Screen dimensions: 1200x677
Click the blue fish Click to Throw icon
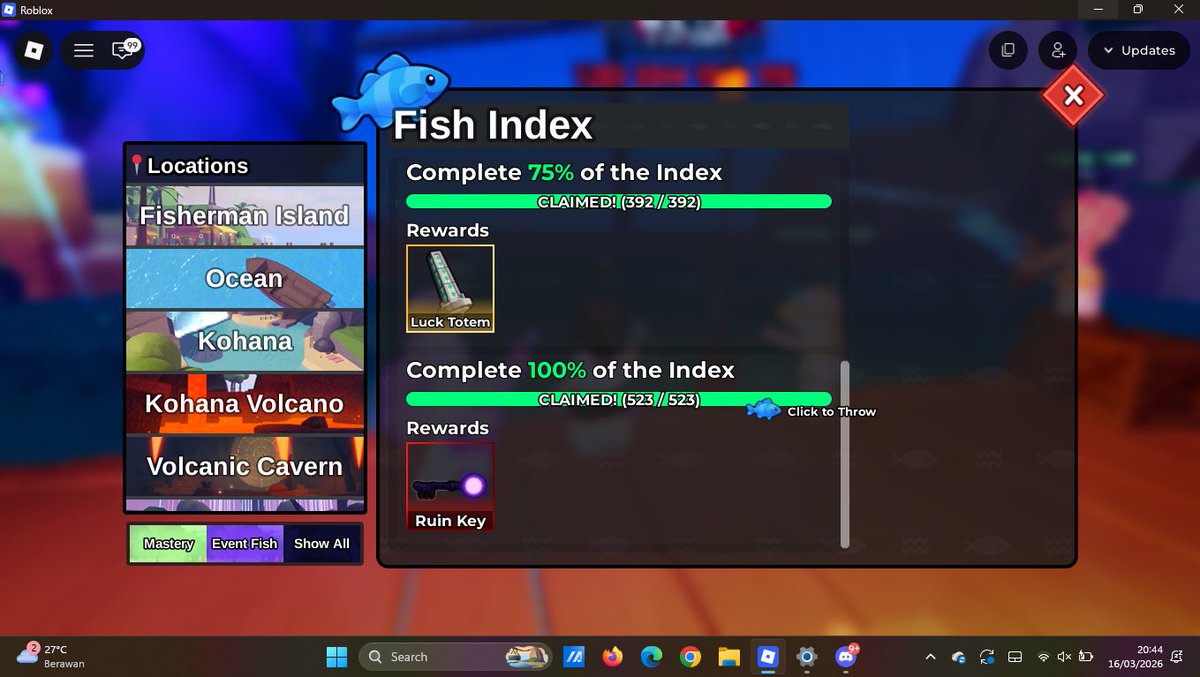point(764,410)
